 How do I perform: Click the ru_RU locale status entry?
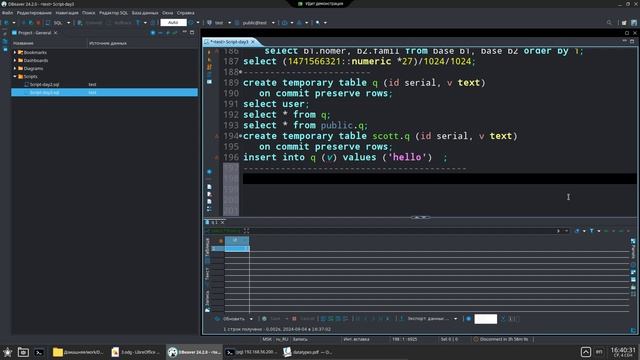(x=282, y=339)
